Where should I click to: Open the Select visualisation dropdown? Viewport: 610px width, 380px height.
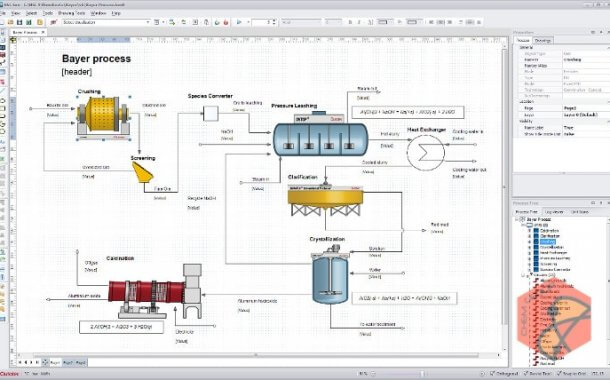pyautogui.click(x=106, y=22)
